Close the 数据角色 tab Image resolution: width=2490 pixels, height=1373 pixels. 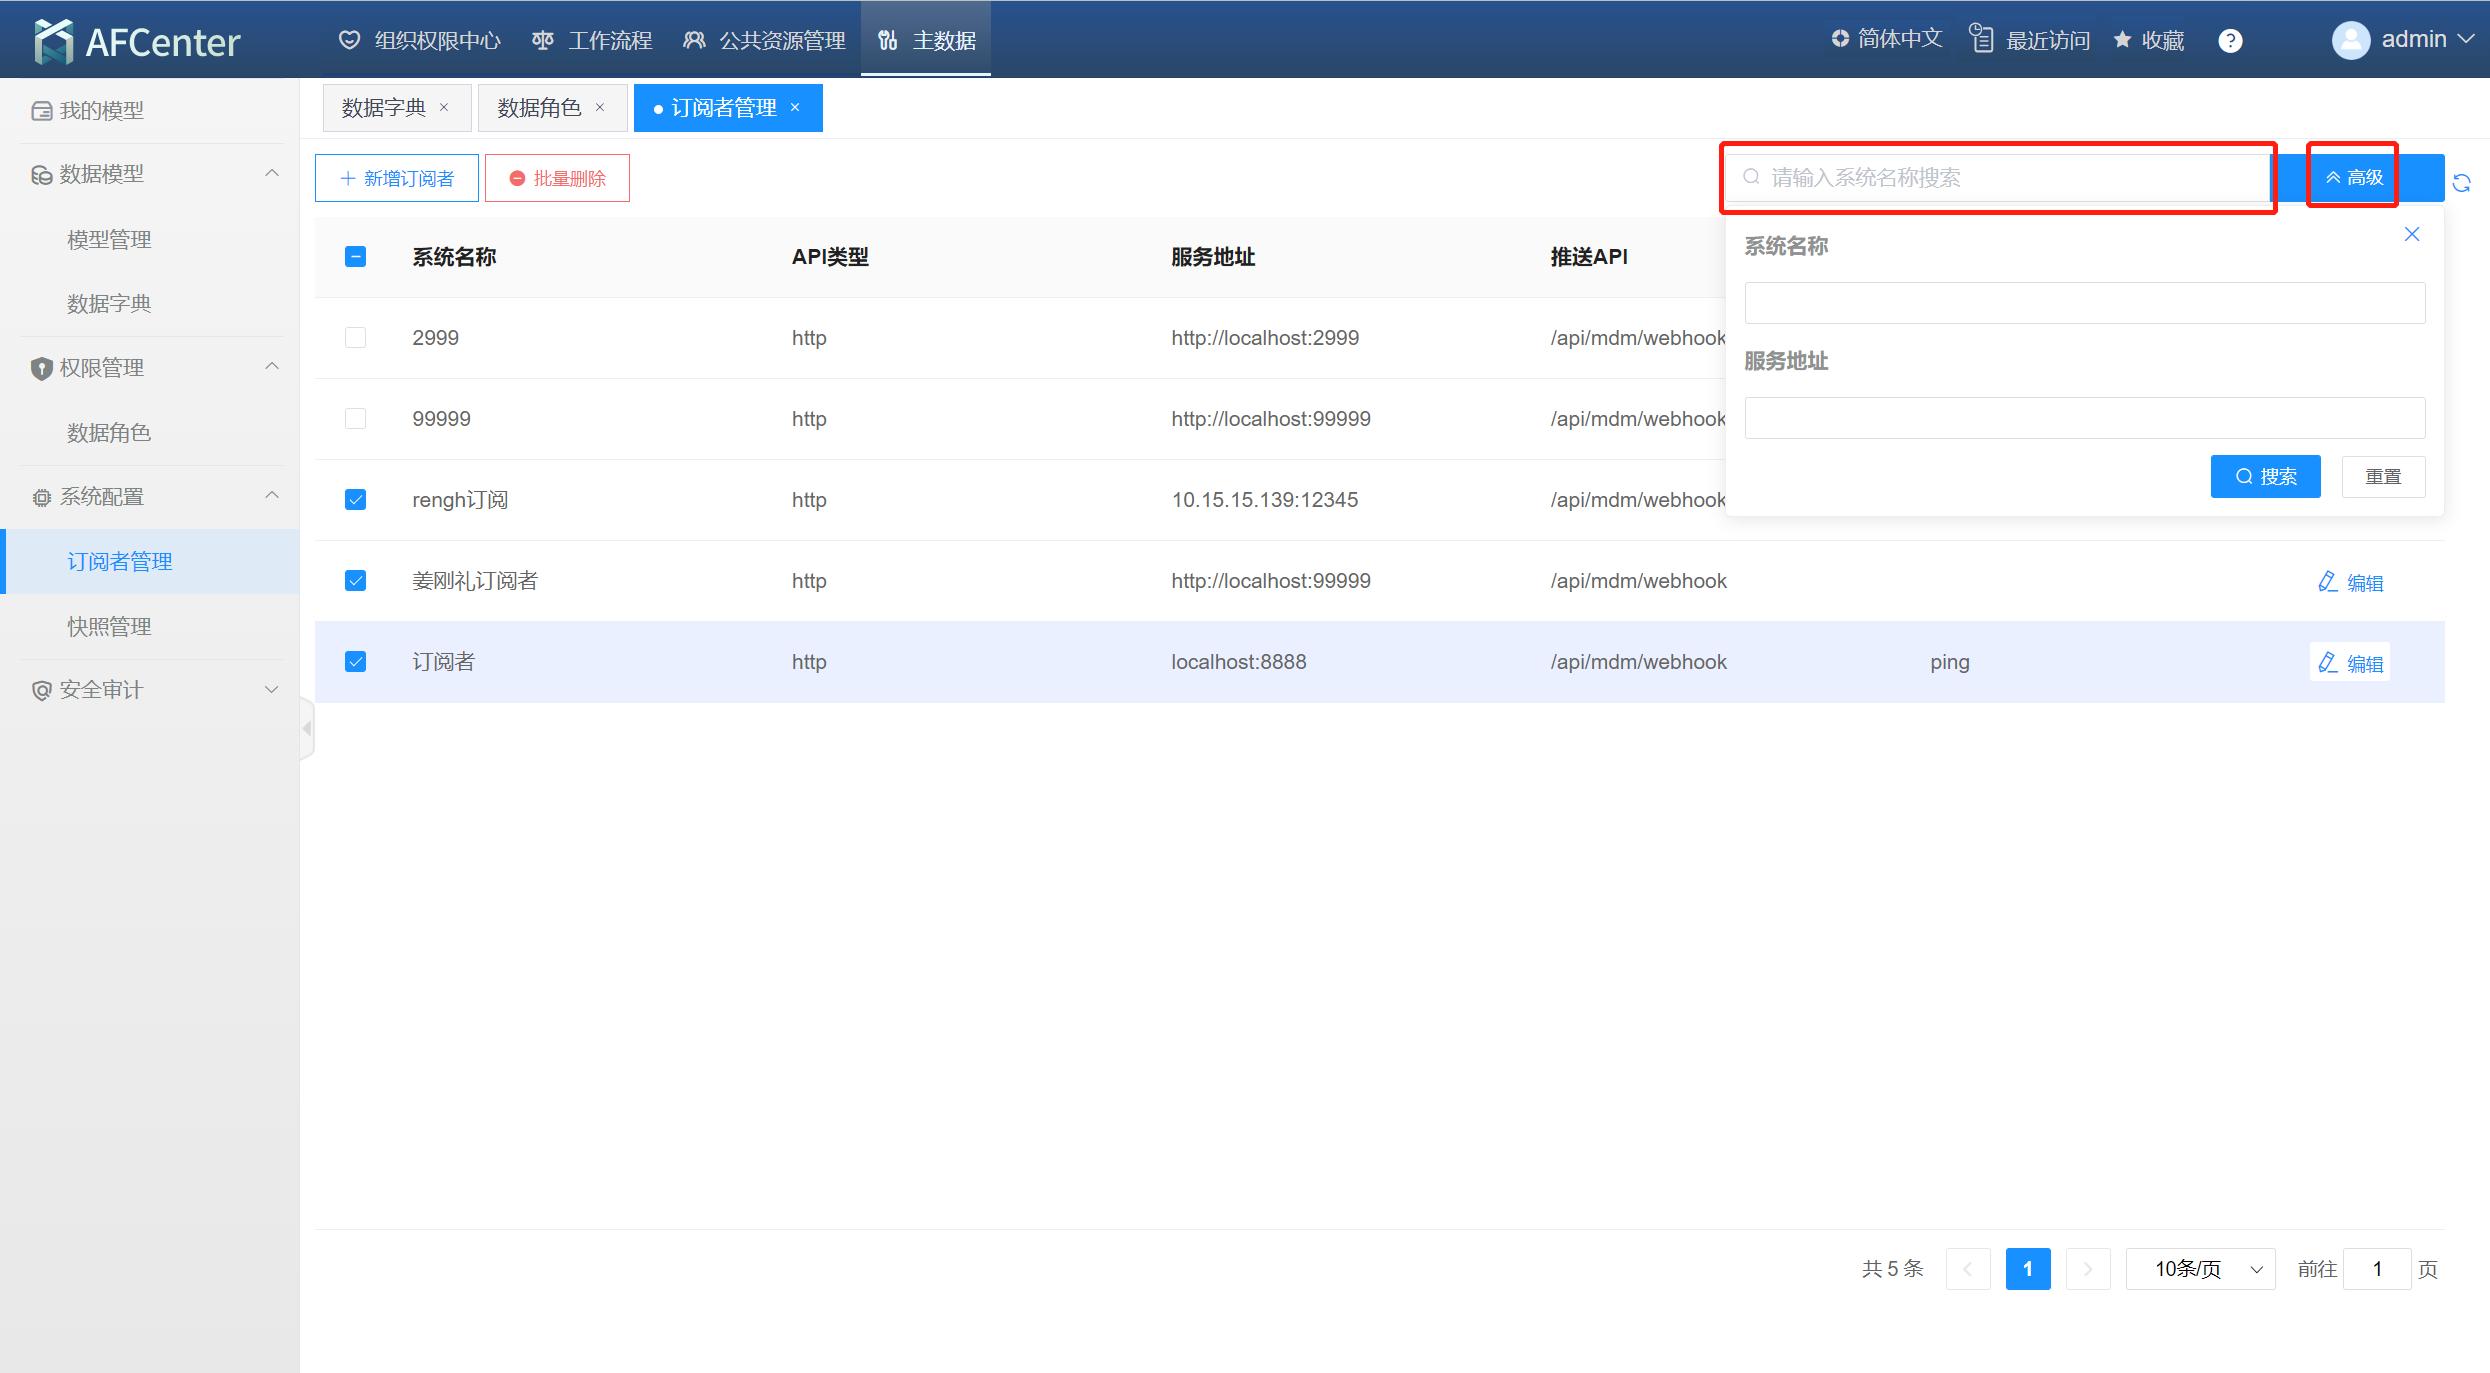(600, 107)
